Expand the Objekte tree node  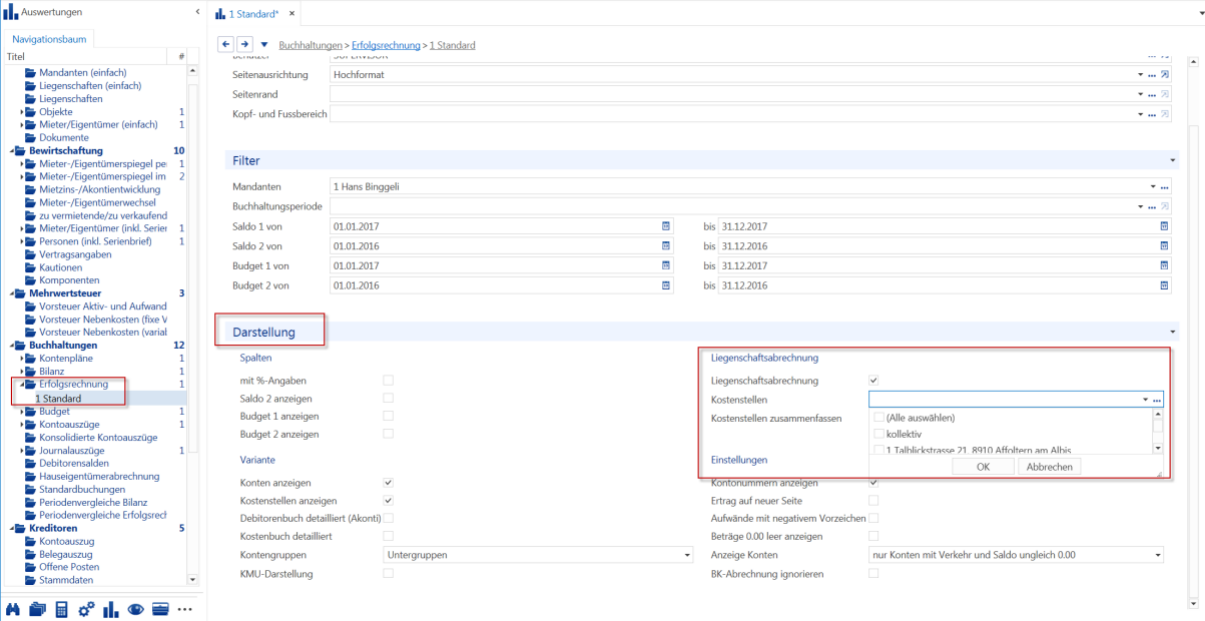coord(21,112)
